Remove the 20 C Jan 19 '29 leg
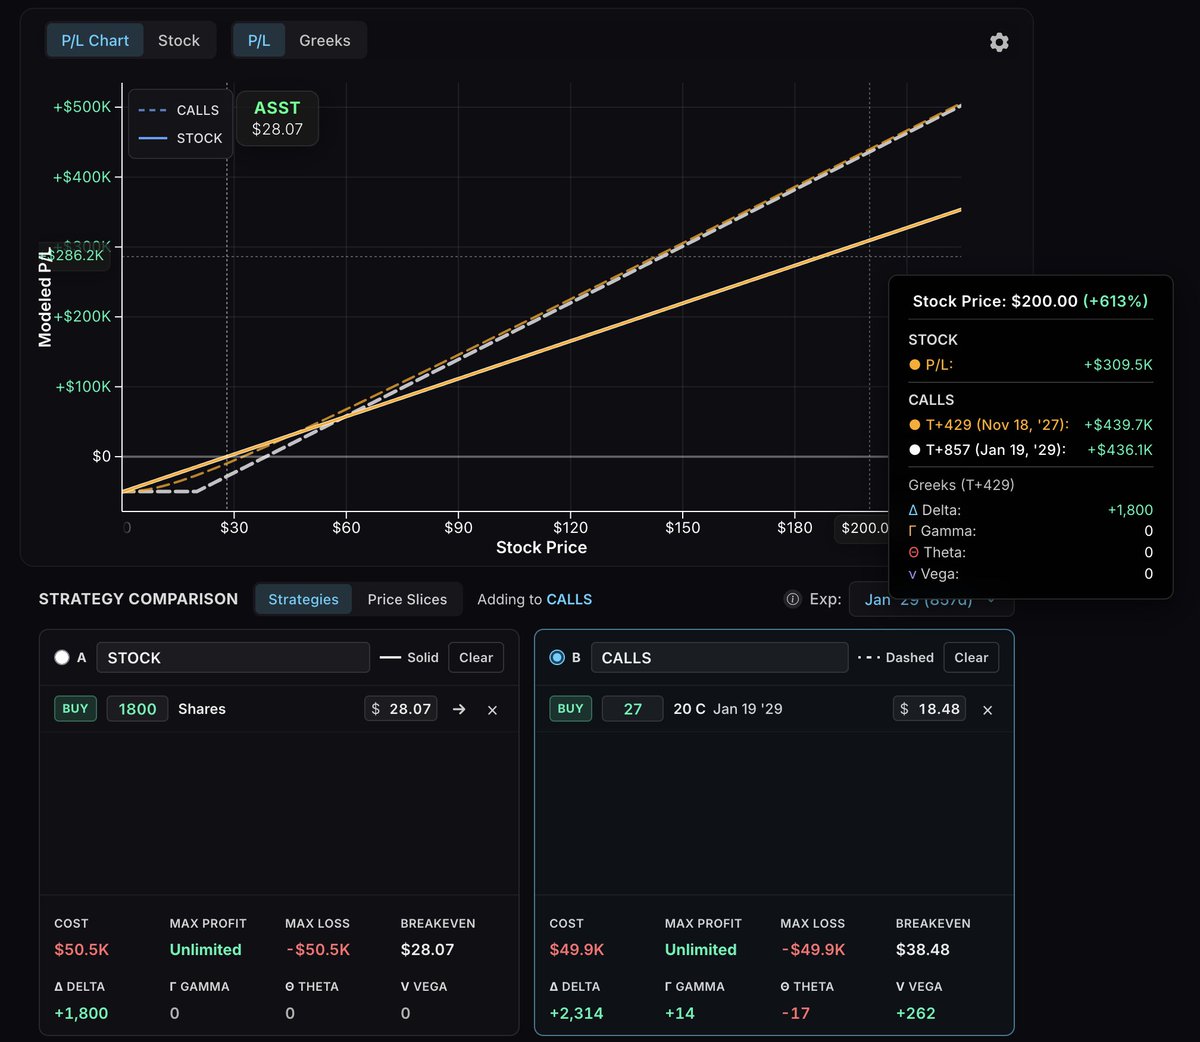Viewport: 1200px width, 1042px height. click(x=987, y=709)
